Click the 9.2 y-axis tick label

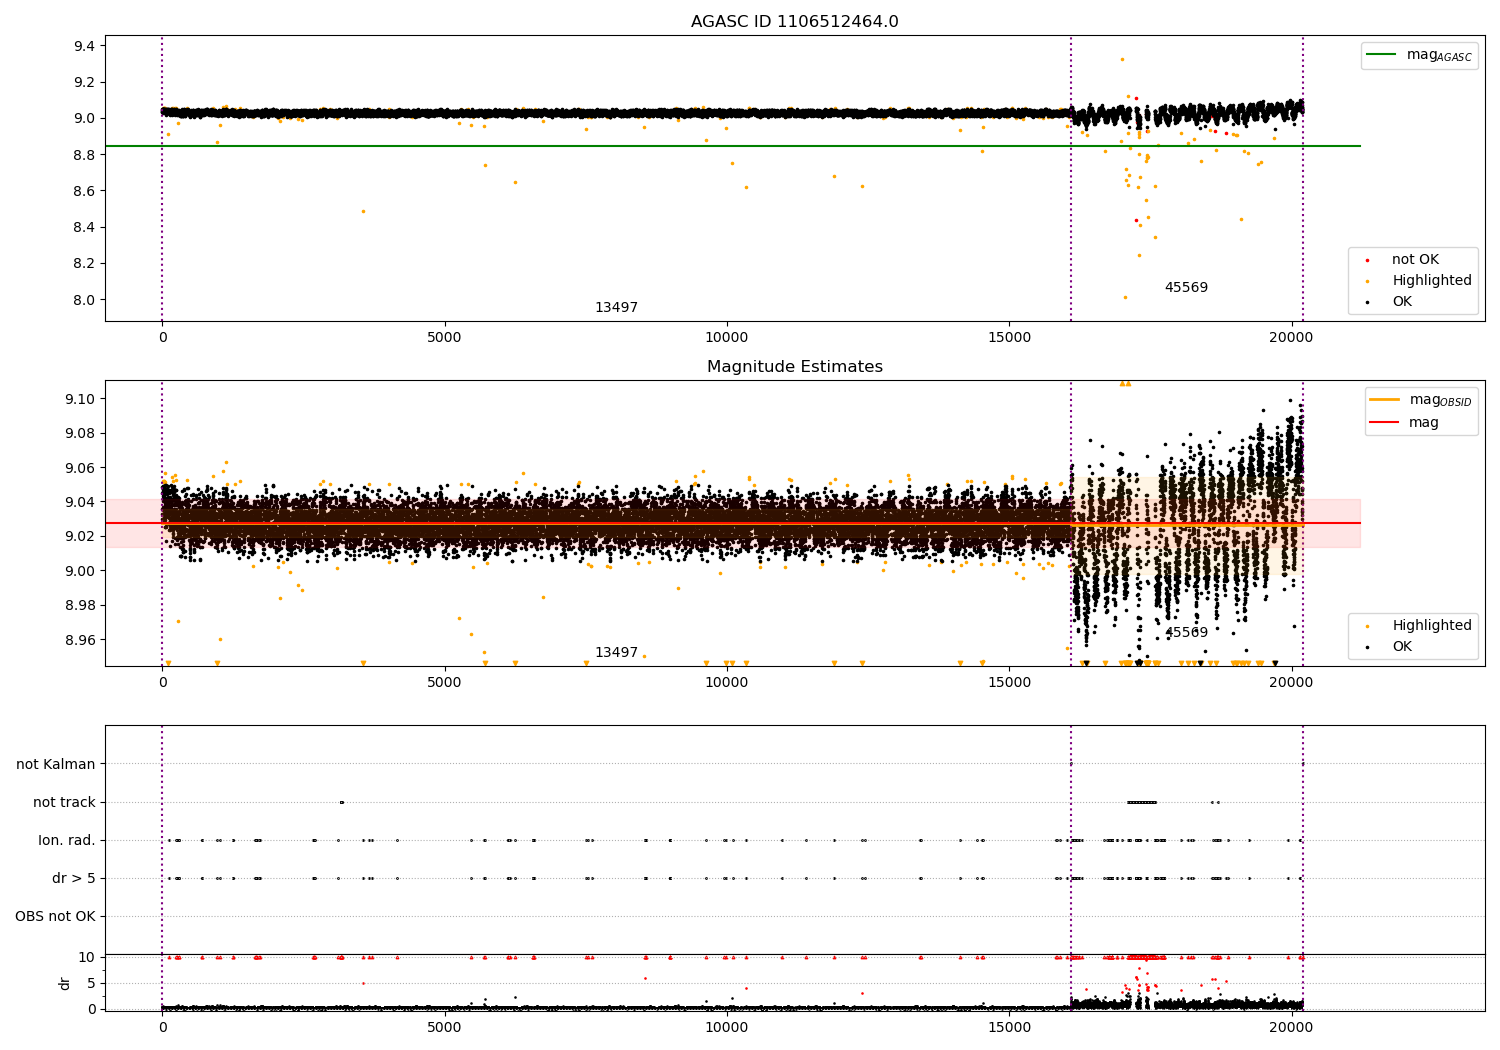click(84, 83)
